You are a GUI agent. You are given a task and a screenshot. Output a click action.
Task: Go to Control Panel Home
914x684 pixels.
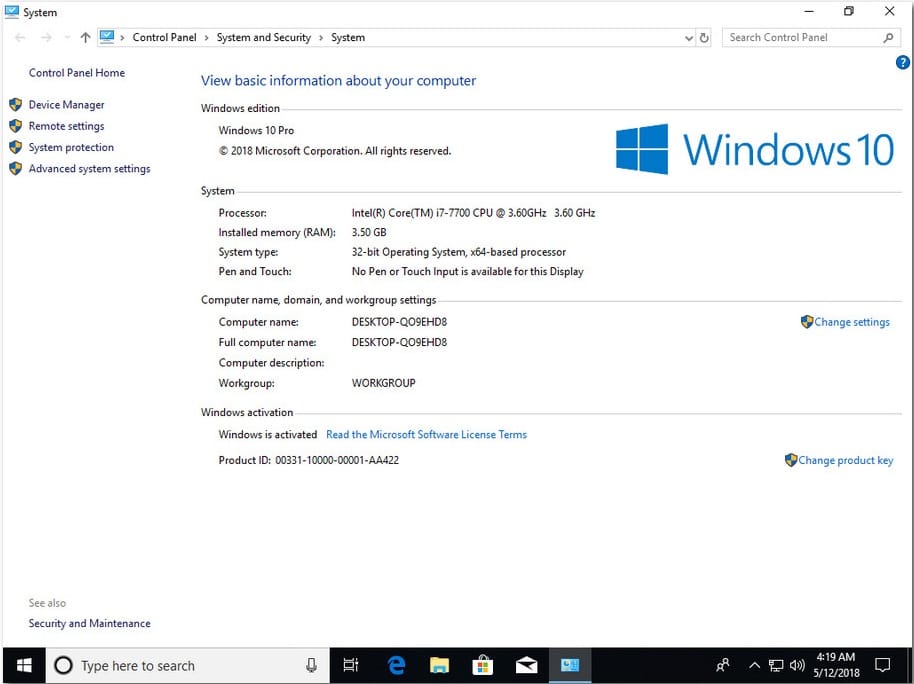76,73
